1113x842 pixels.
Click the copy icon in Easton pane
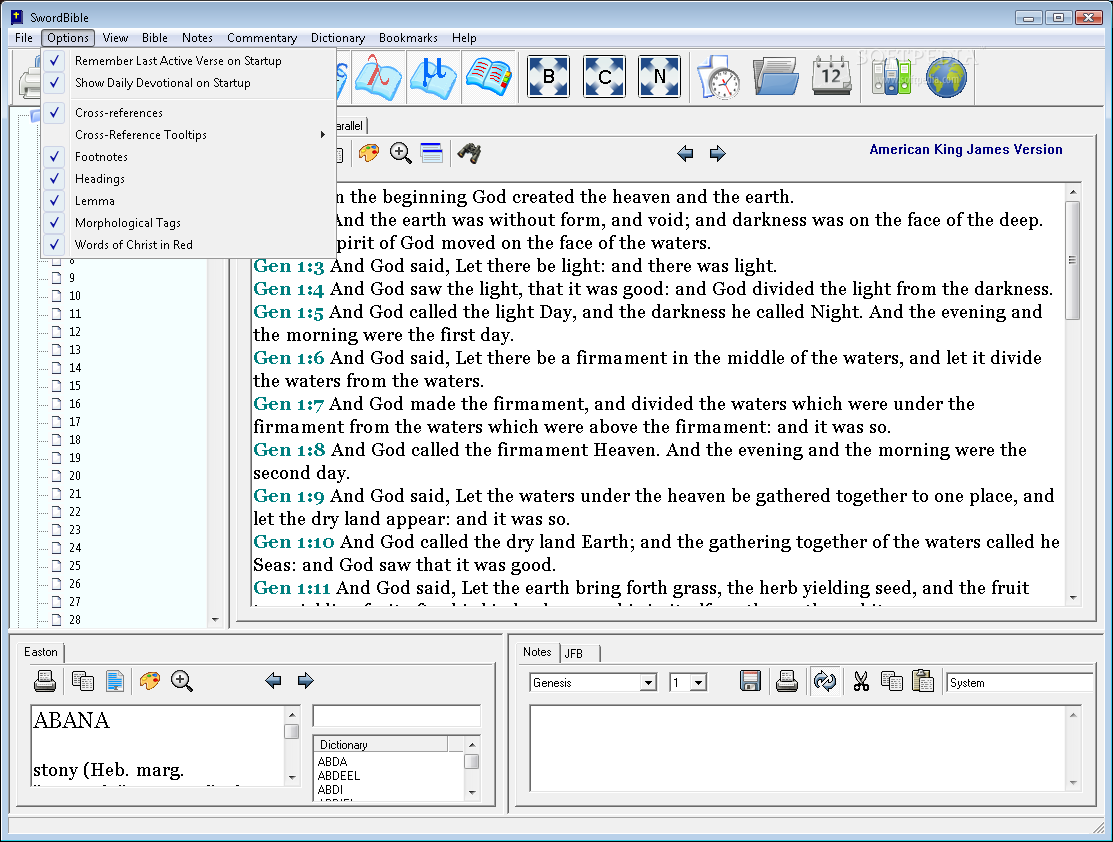click(x=83, y=681)
